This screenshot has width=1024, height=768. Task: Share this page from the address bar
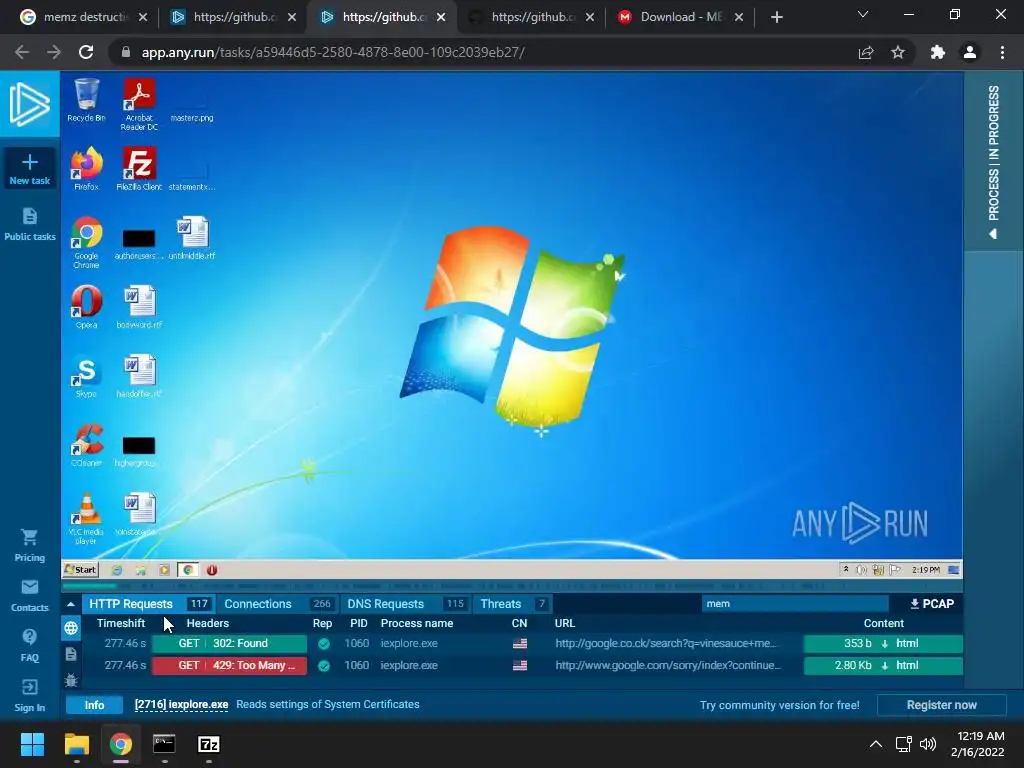pyautogui.click(x=866, y=52)
